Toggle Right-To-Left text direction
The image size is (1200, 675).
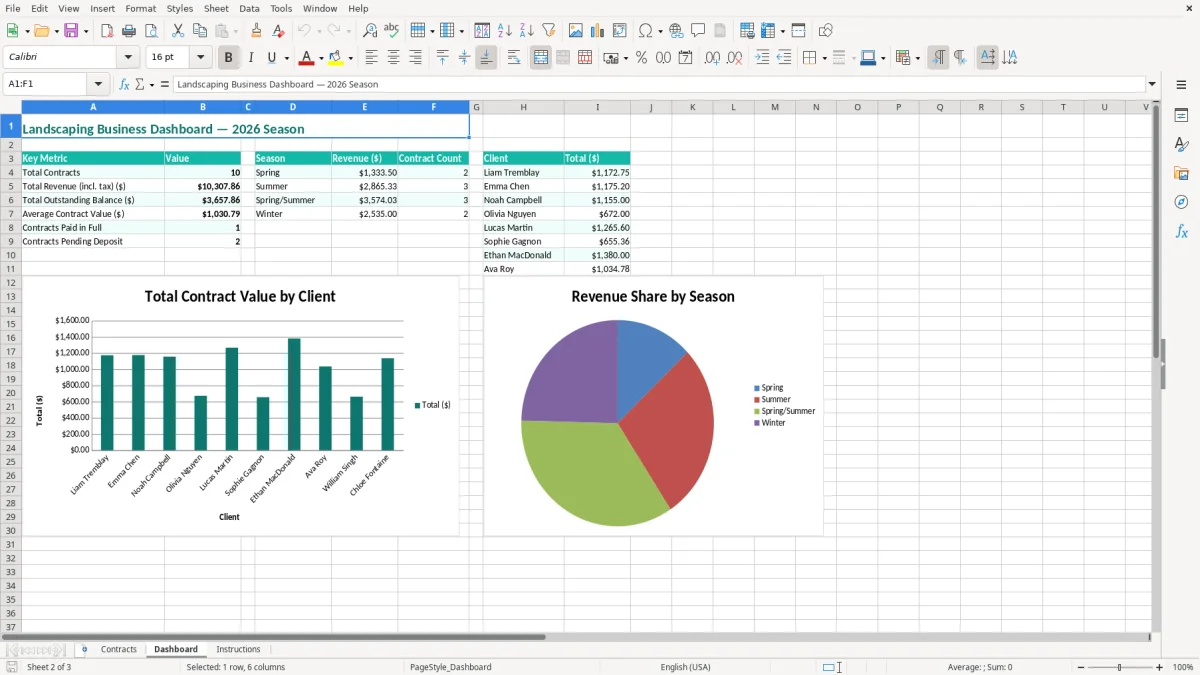pos(960,58)
